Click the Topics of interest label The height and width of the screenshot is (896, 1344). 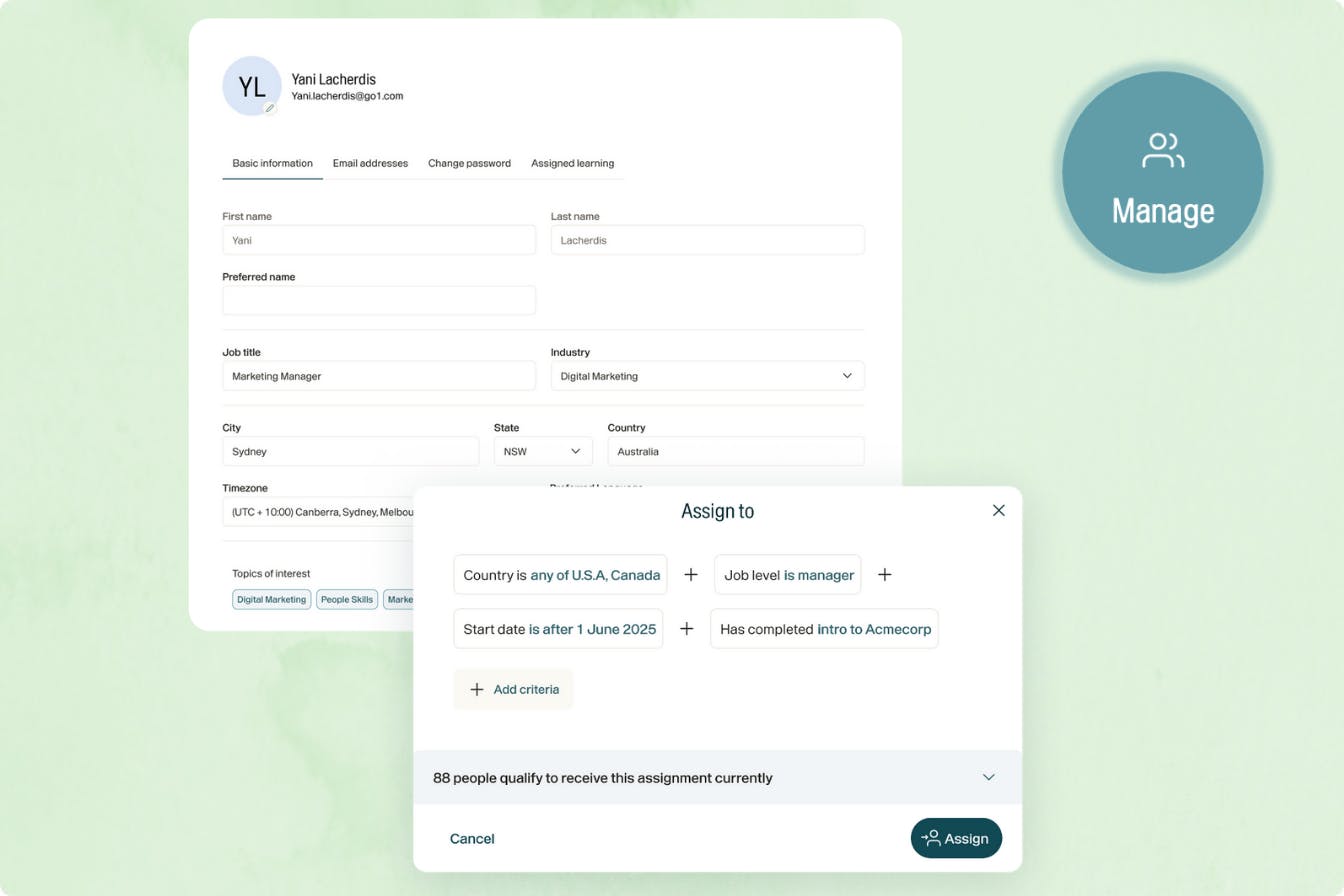tap(271, 574)
